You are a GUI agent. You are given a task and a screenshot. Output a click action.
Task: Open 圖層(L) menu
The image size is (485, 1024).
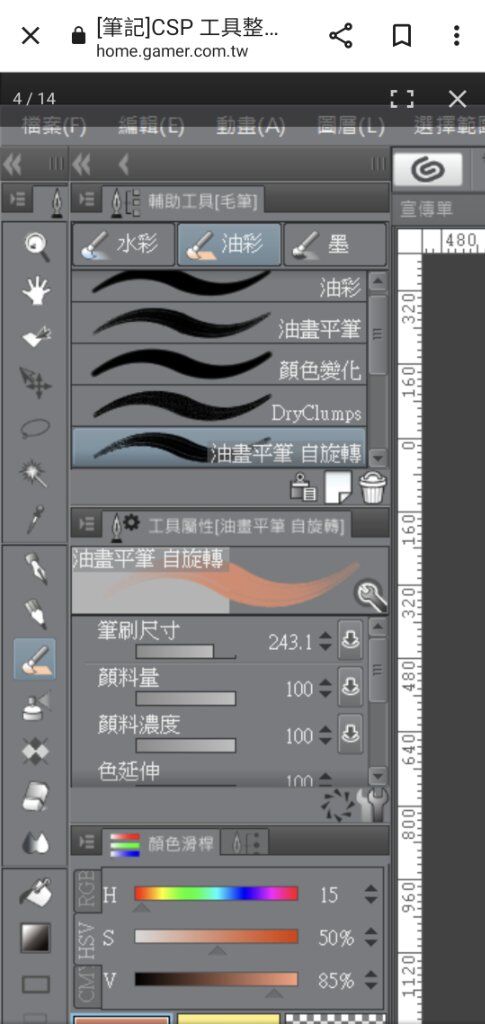(351, 125)
